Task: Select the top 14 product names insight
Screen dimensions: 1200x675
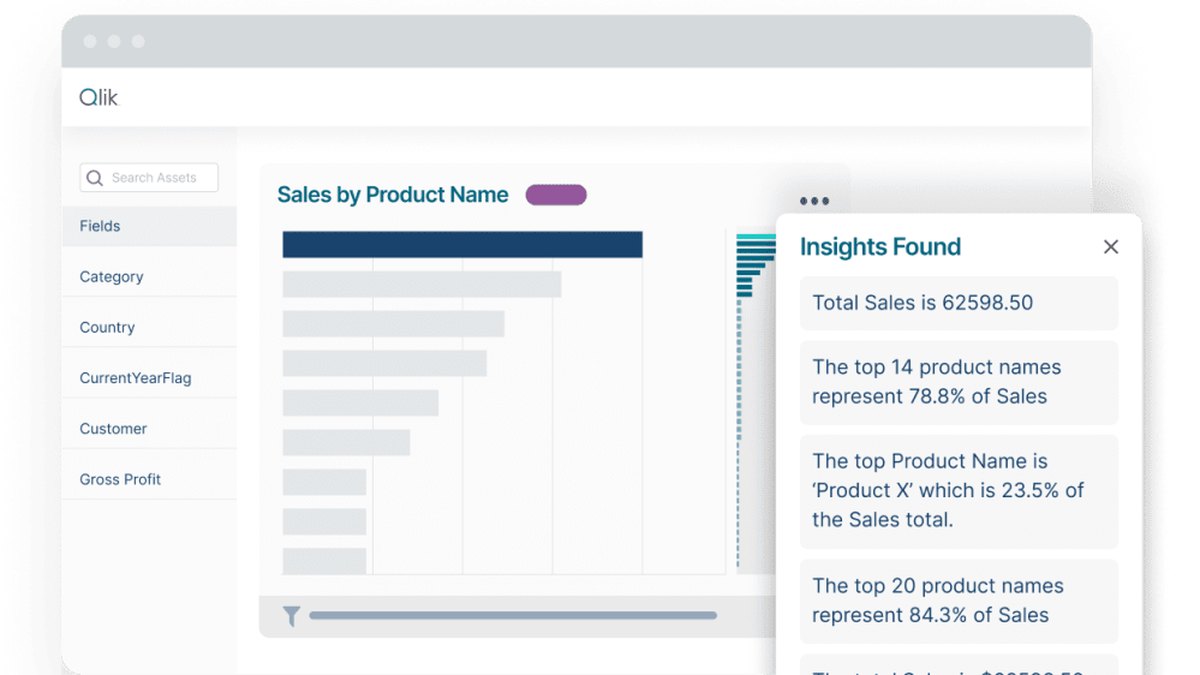Action: 959,382
